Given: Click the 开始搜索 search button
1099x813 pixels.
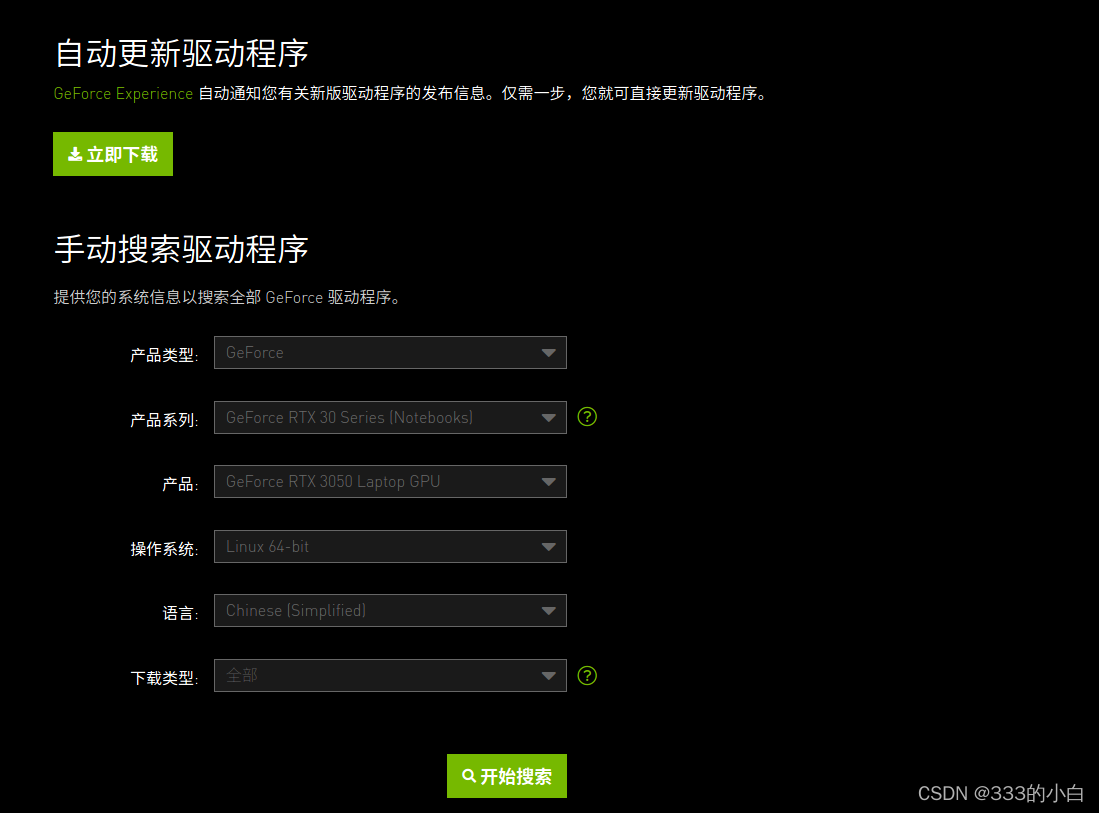Looking at the screenshot, I should (507, 776).
